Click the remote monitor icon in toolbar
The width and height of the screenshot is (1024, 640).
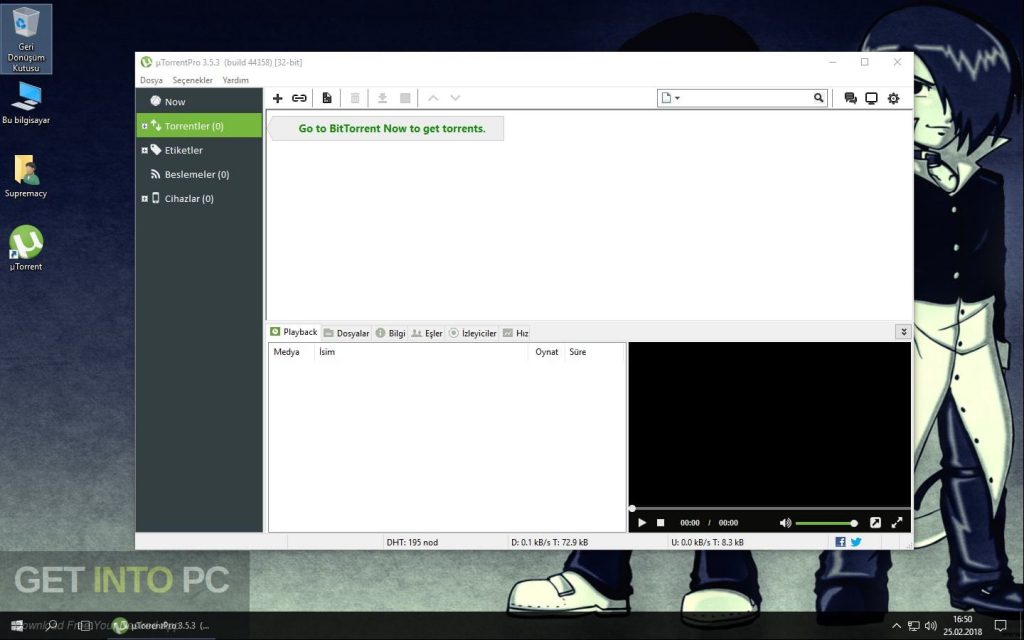(x=871, y=98)
